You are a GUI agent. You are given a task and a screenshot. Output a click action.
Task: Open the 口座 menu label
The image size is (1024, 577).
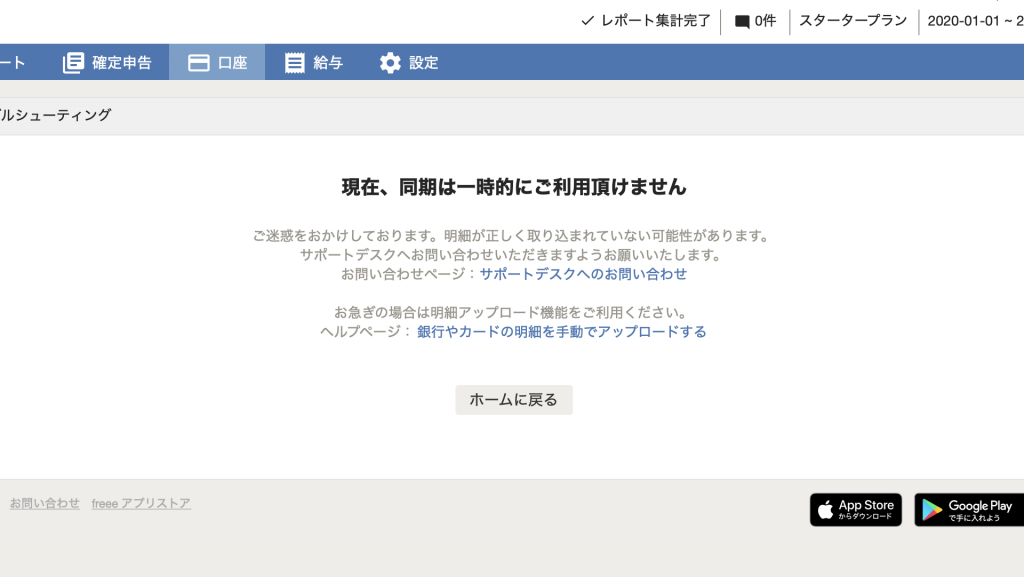click(x=232, y=63)
